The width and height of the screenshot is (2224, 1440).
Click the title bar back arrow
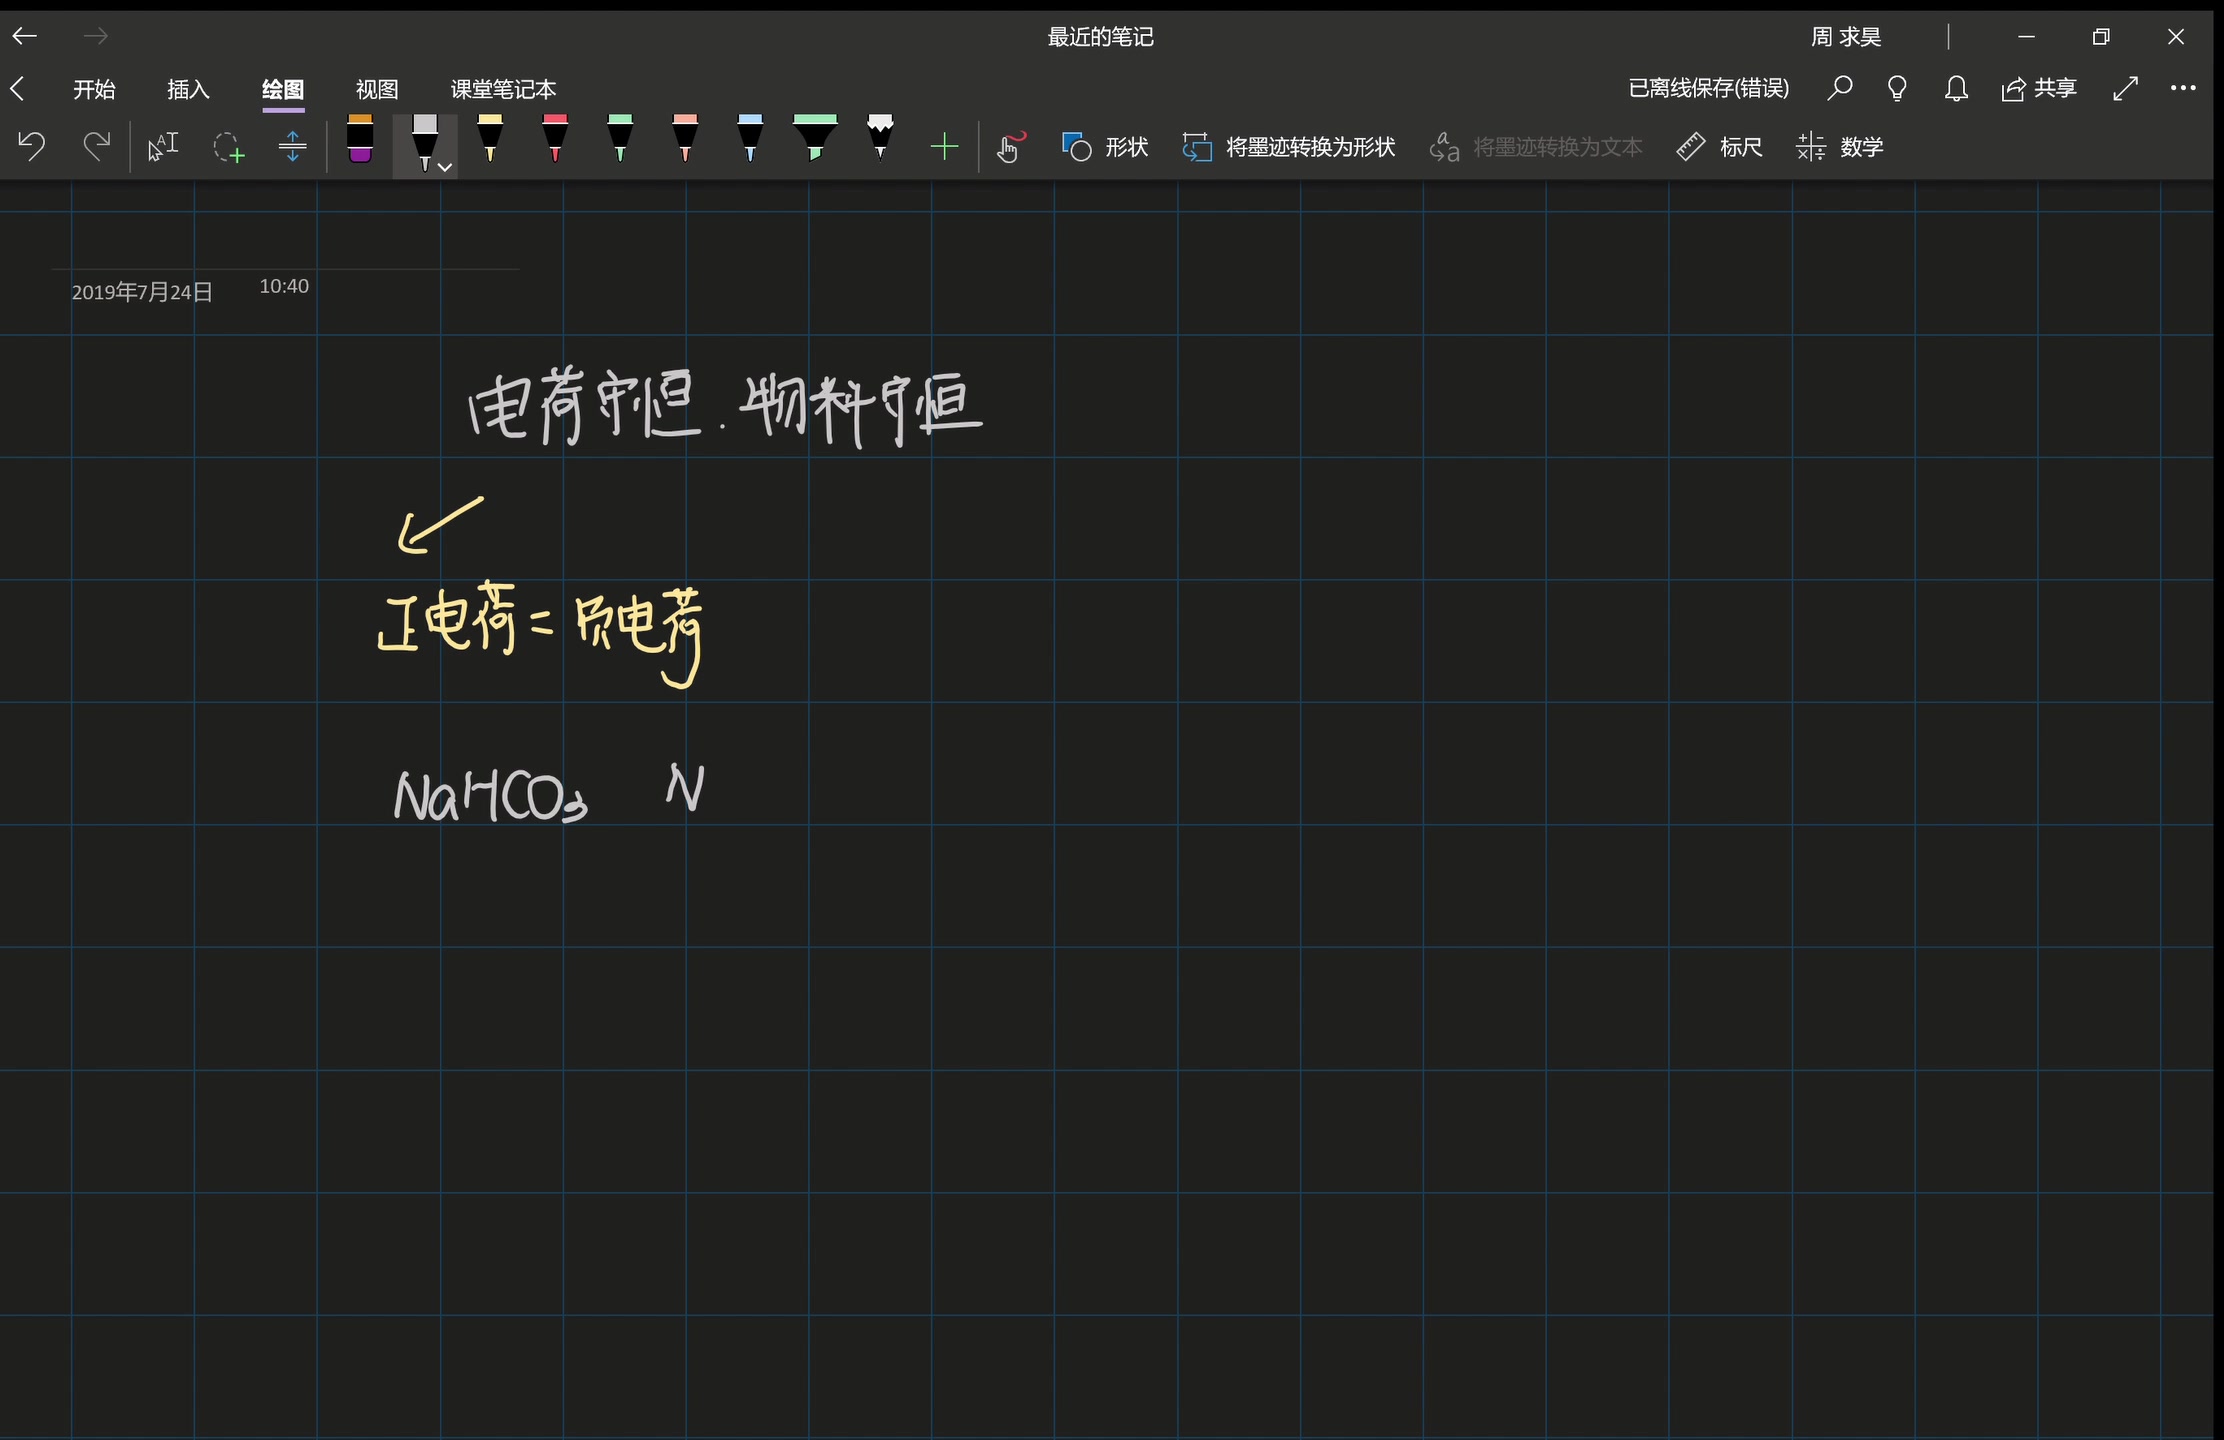coord(24,36)
